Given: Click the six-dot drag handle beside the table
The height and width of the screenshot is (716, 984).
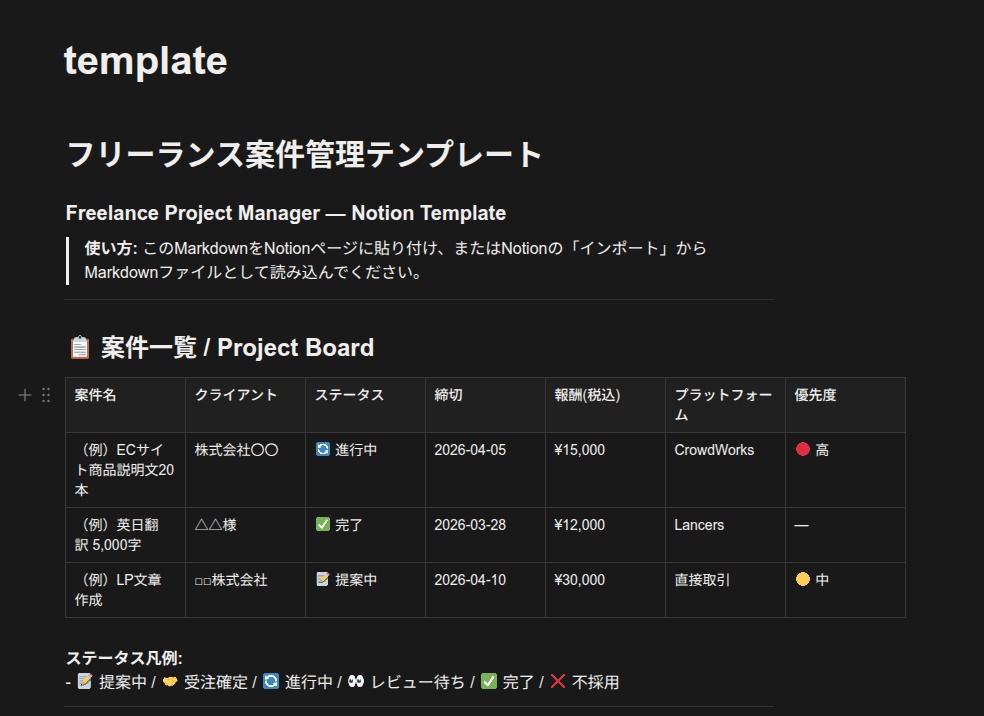Looking at the screenshot, I should [x=45, y=395].
